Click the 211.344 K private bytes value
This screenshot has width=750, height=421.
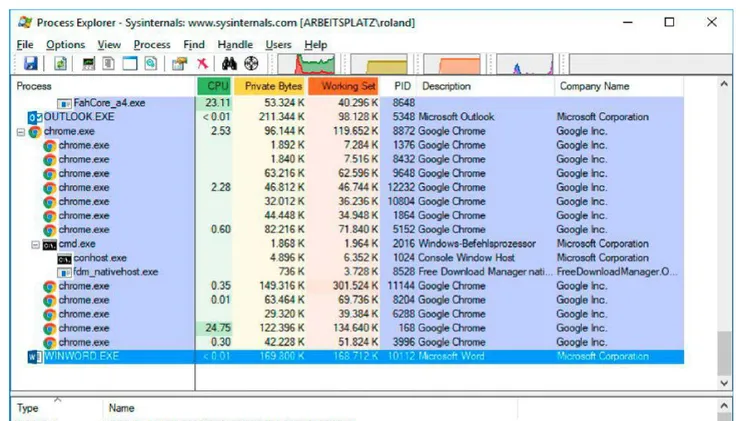point(282,117)
